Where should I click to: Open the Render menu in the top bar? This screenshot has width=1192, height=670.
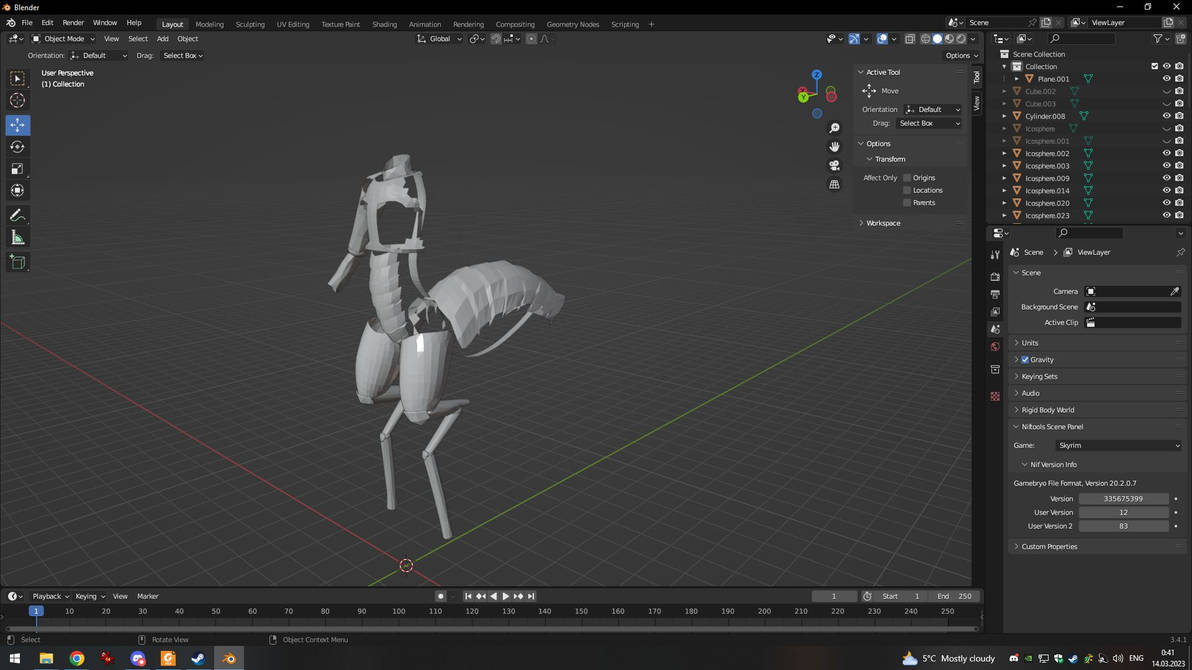[72, 22]
